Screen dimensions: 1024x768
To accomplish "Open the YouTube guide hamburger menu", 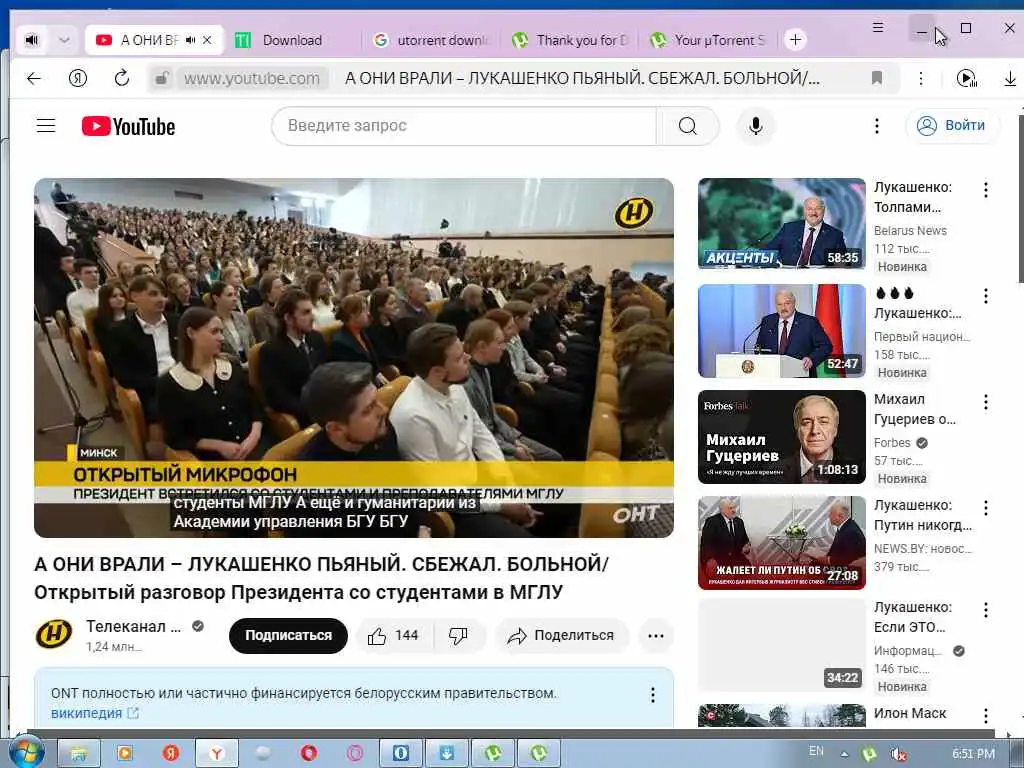I will pos(46,125).
